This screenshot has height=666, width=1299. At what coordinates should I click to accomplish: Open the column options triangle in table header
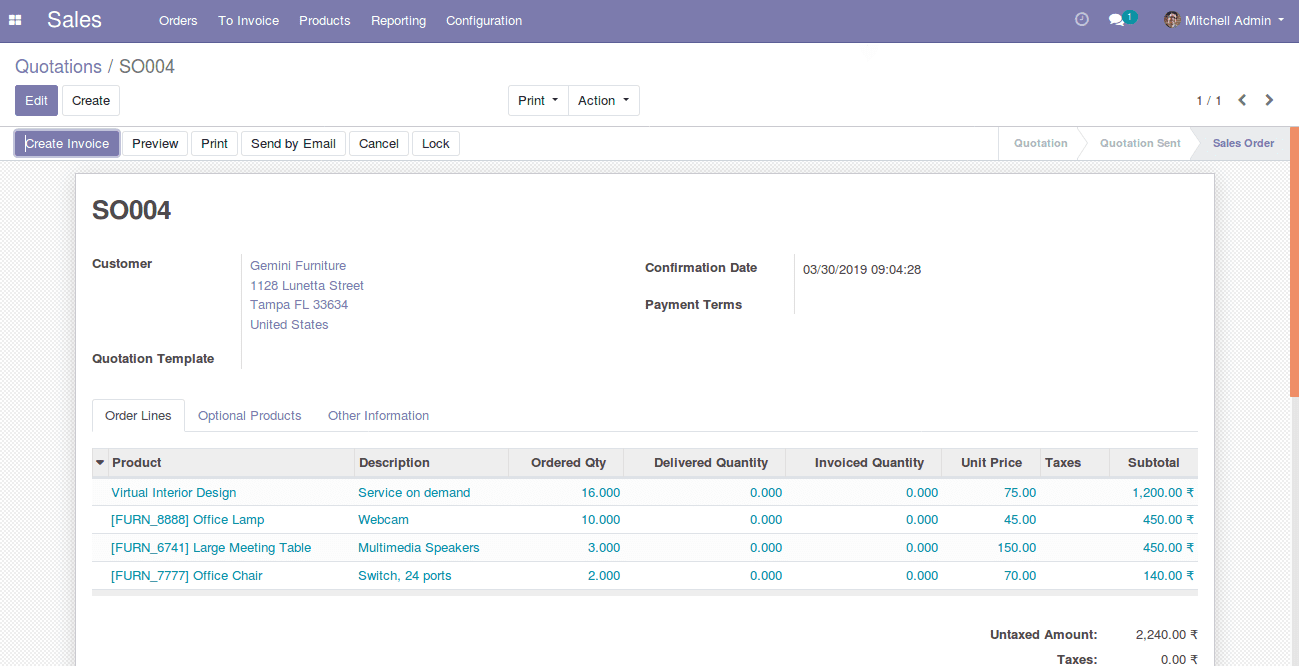pyautogui.click(x=100, y=463)
